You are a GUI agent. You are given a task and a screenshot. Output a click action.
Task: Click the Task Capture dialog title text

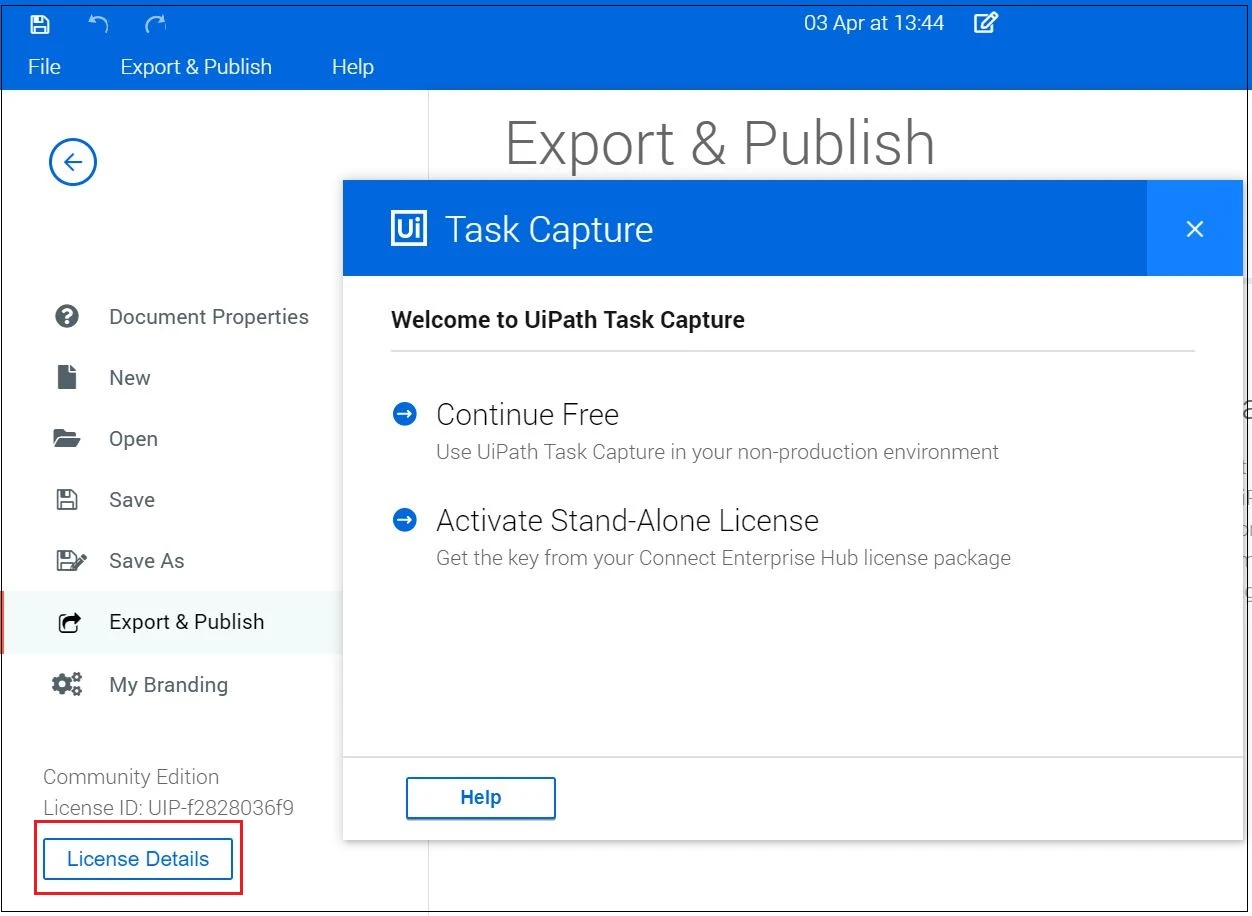pos(549,229)
